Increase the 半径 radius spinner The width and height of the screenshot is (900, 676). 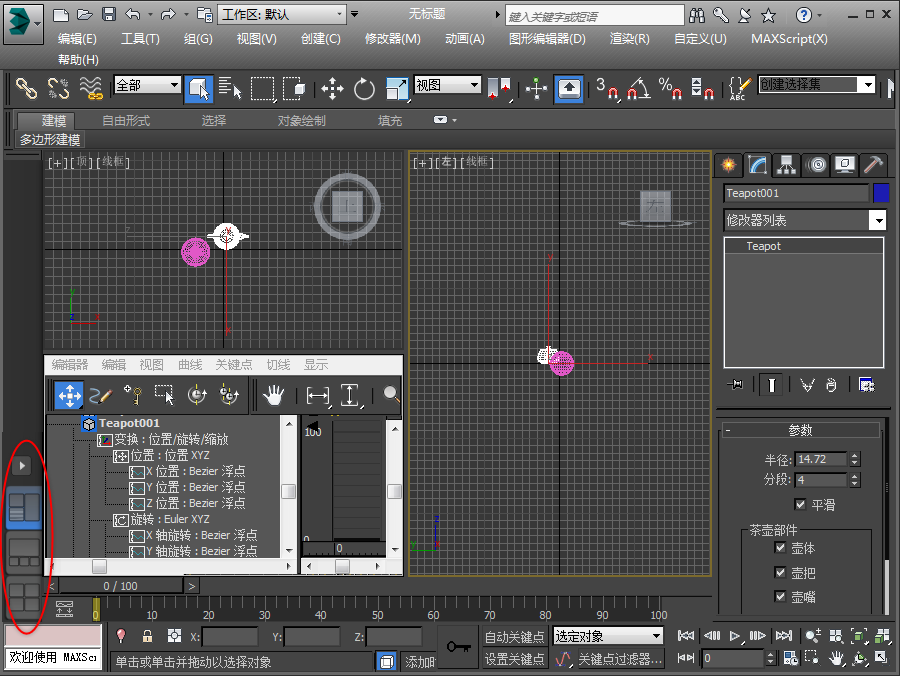pyautogui.click(x=855, y=456)
